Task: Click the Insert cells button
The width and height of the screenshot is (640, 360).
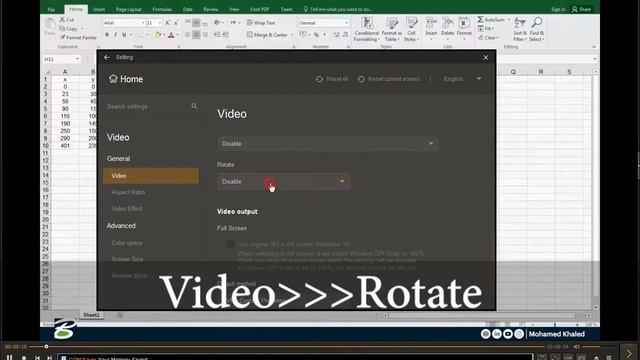Action: (431, 28)
